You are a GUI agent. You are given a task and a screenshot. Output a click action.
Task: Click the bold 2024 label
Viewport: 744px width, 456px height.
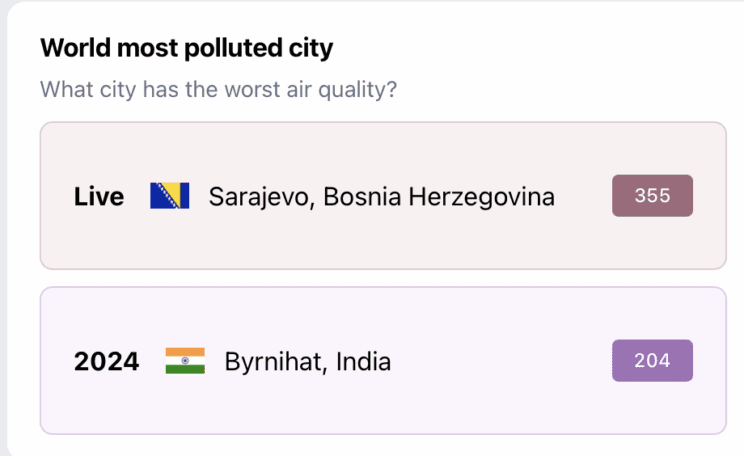(106, 362)
